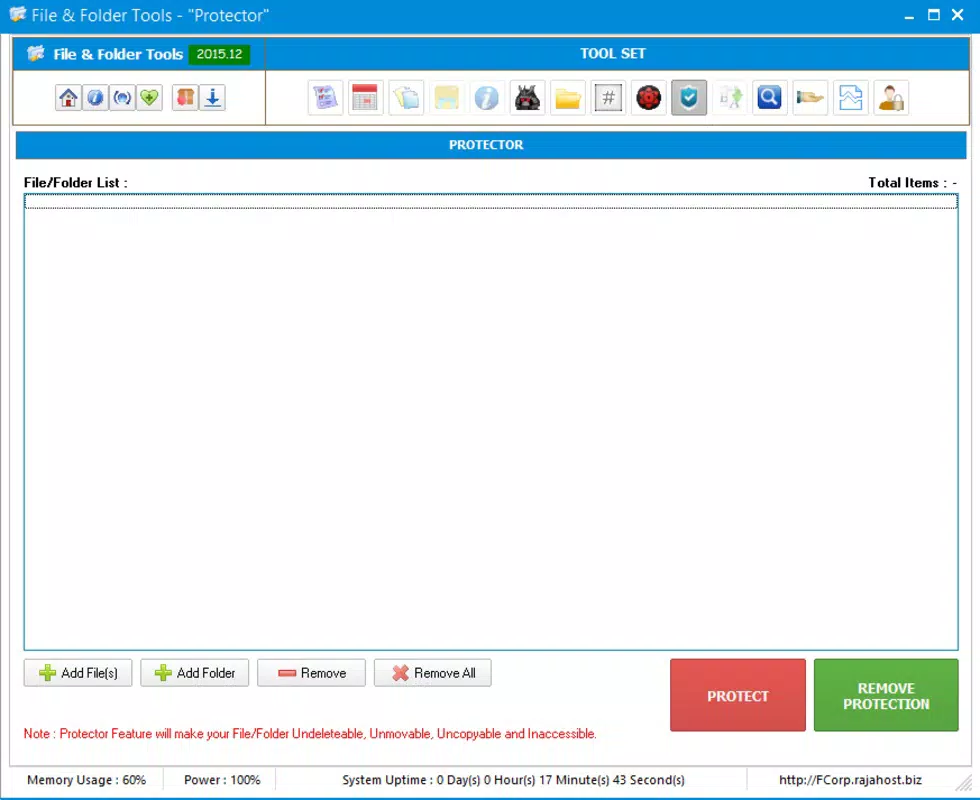The height and width of the screenshot is (800, 980).
Task: Open the magnifier search tool icon
Action: pyautogui.click(x=769, y=98)
